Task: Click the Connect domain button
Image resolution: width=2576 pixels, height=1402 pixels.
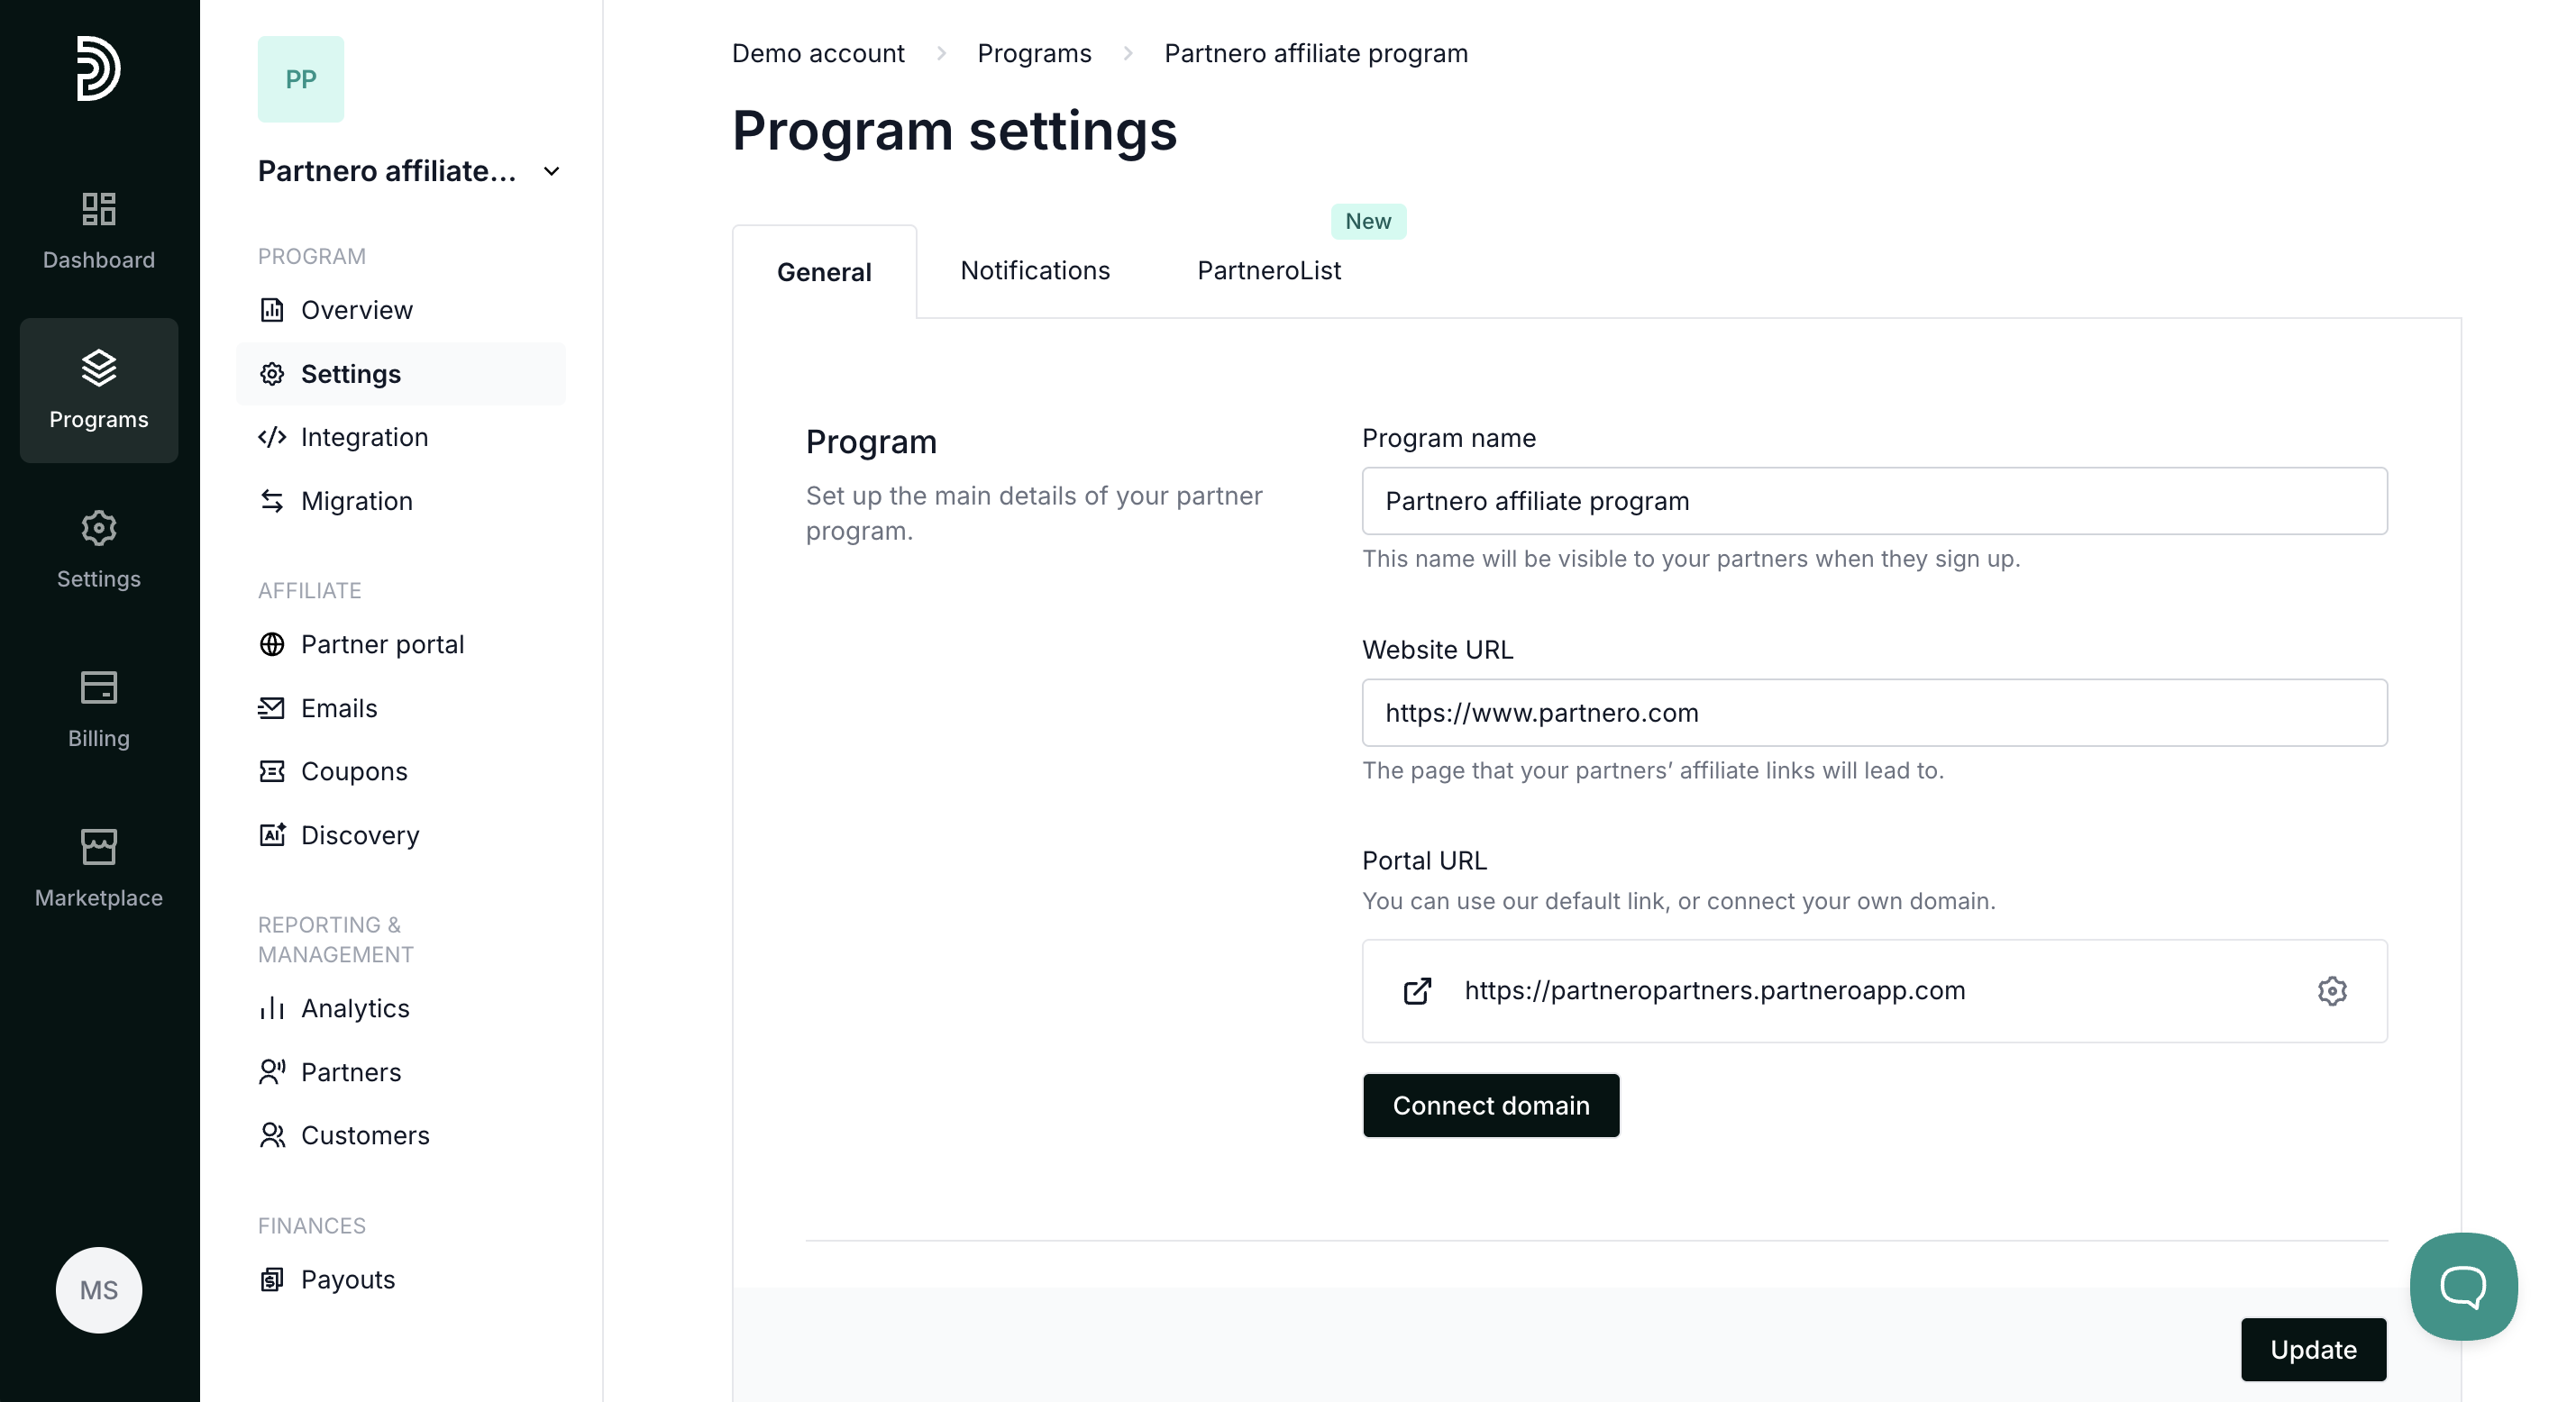Action: [x=1490, y=1105]
